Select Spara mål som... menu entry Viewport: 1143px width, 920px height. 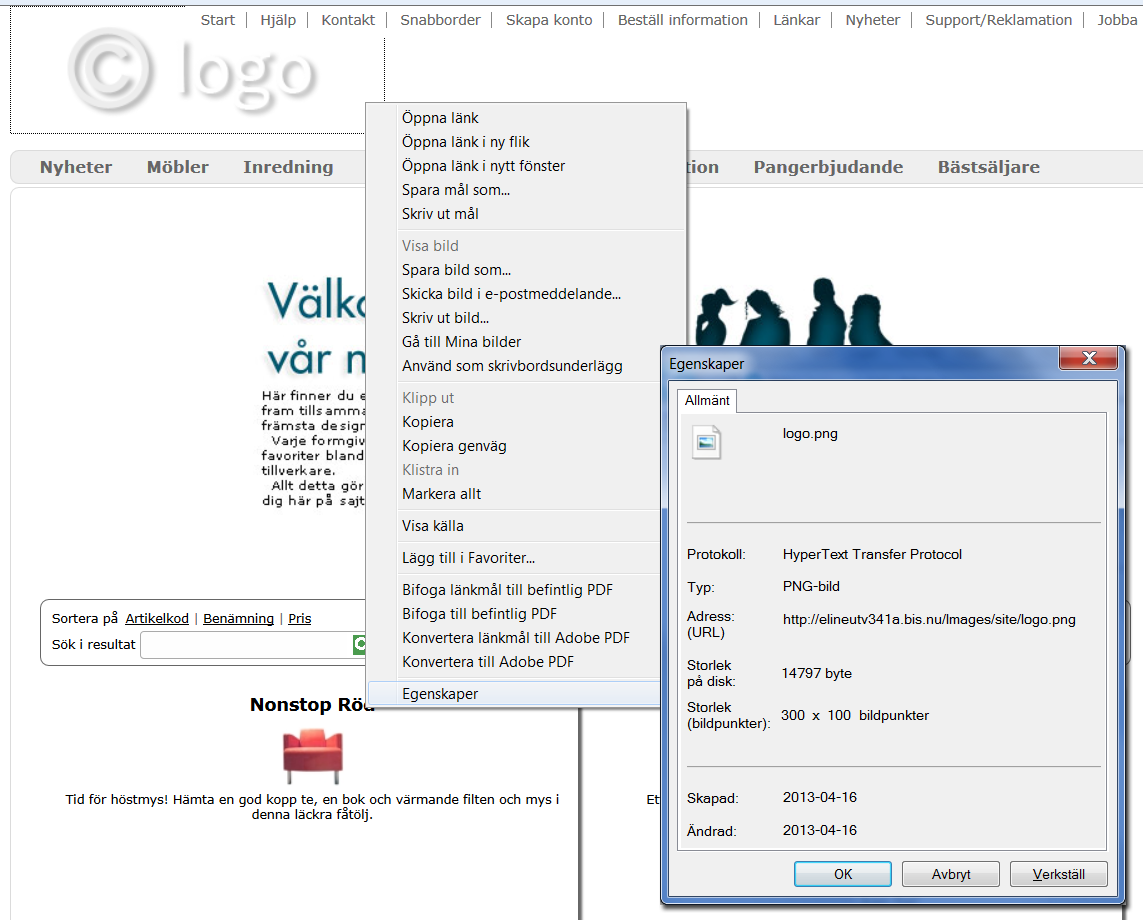[526, 190]
